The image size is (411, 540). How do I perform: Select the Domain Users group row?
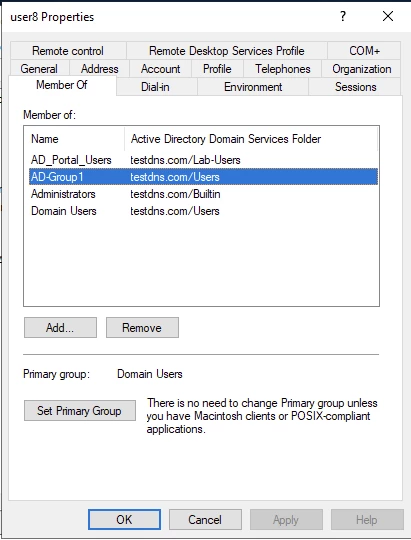pos(203,211)
